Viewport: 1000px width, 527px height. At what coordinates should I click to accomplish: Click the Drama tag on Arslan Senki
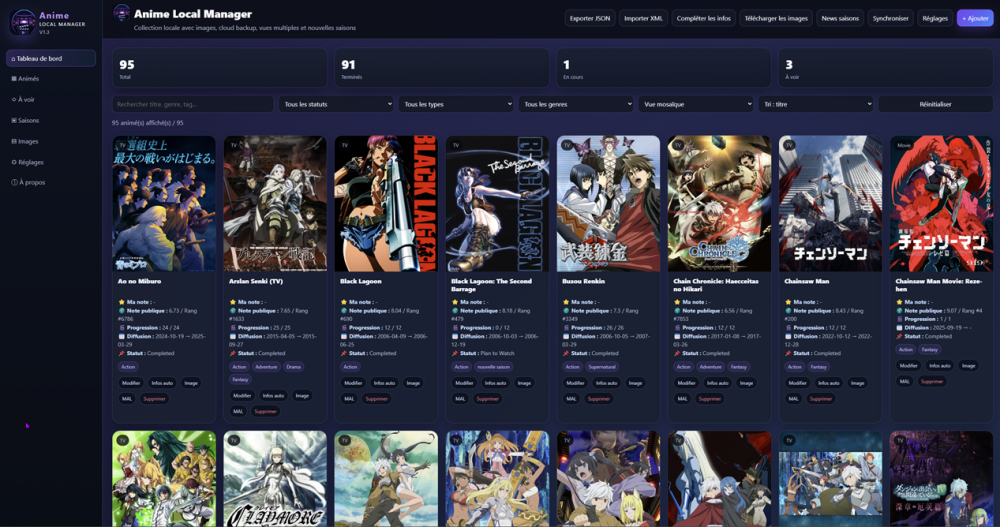(x=293, y=367)
